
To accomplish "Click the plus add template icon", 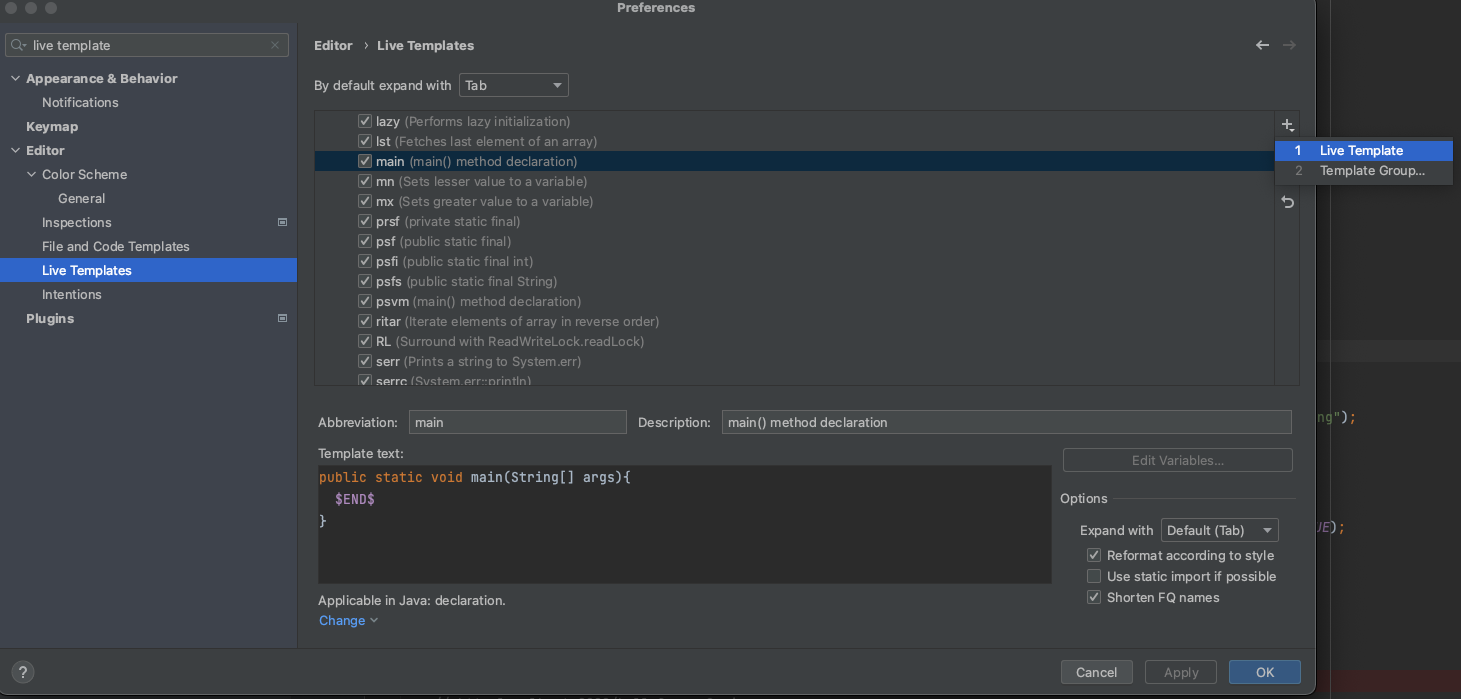I will 1287,126.
